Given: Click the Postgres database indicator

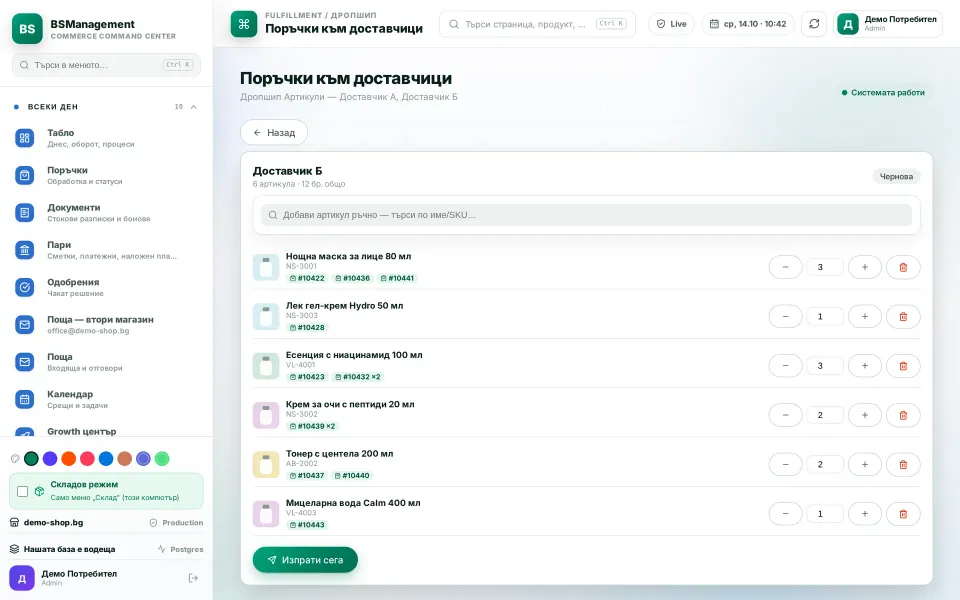Looking at the screenshot, I should [180, 549].
